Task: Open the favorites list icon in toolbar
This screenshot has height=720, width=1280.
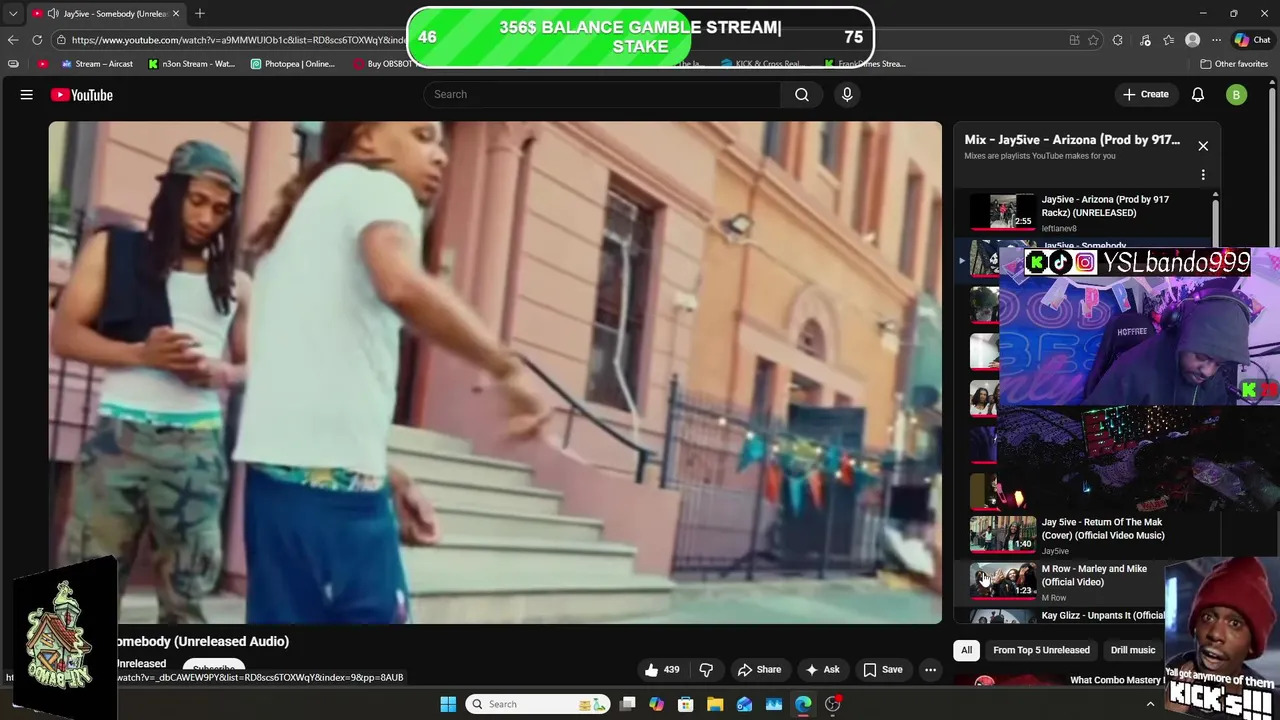Action: pos(1168,40)
